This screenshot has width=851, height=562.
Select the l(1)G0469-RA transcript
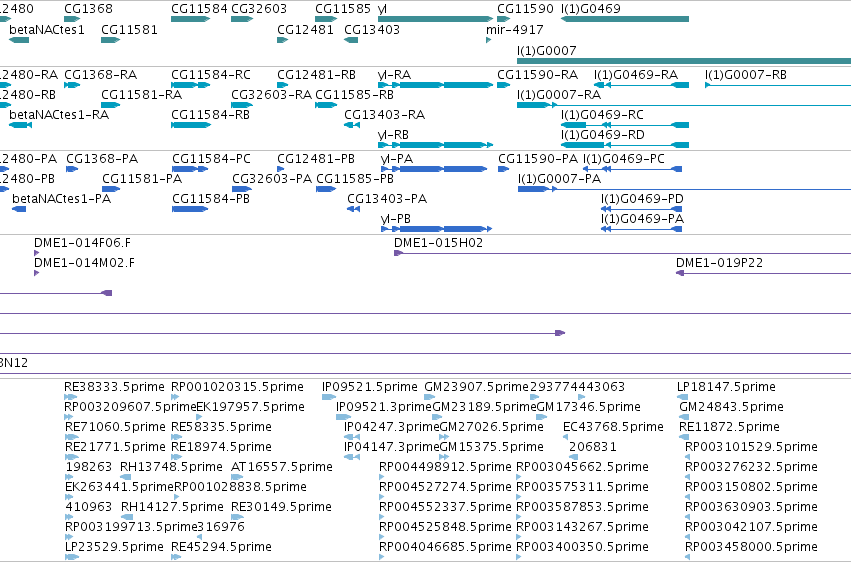tap(642, 85)
